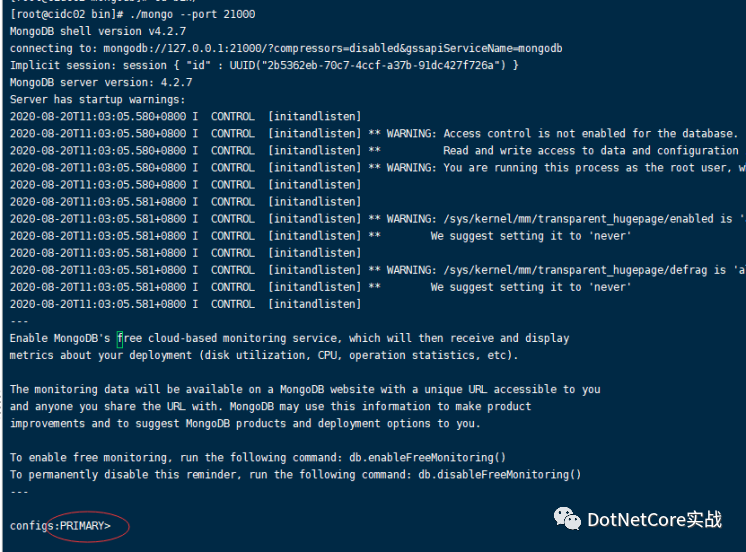Click the Enable MongoDB's free cloud-based monitoring line
Image resolution: width=746 pixels, height=552 pixels.
coord(289,338)
